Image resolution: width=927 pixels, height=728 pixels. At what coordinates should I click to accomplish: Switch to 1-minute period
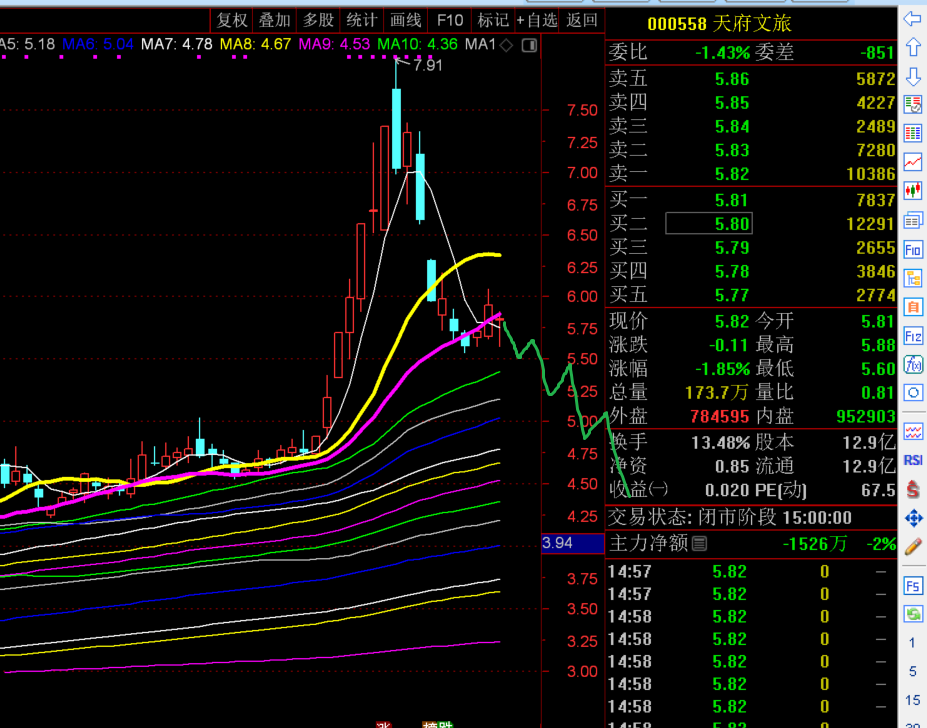click(912, 643)
